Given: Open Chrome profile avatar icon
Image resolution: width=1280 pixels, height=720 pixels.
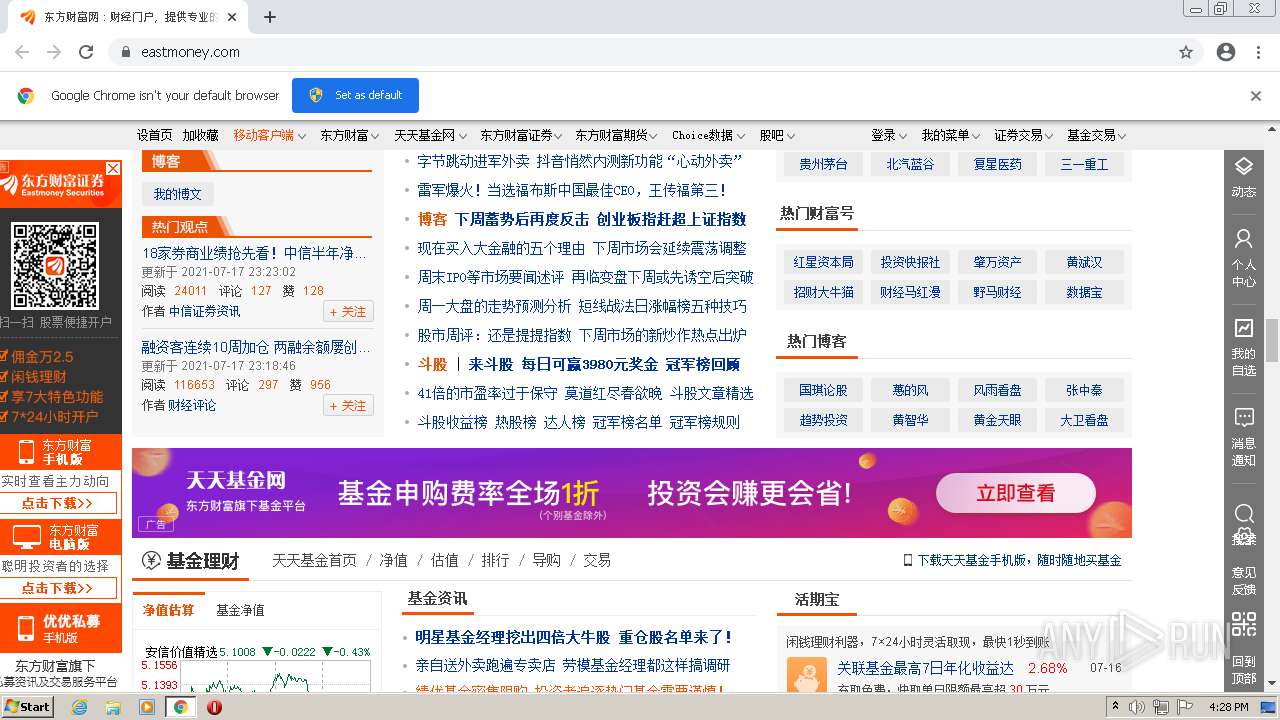Looking at the screenshot, I should click(x=1226, y=52).
